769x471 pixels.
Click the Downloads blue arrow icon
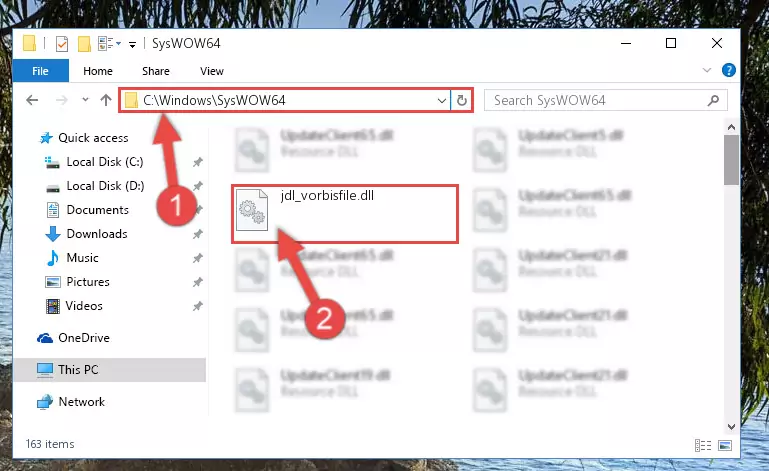click(x=52, y=234)
